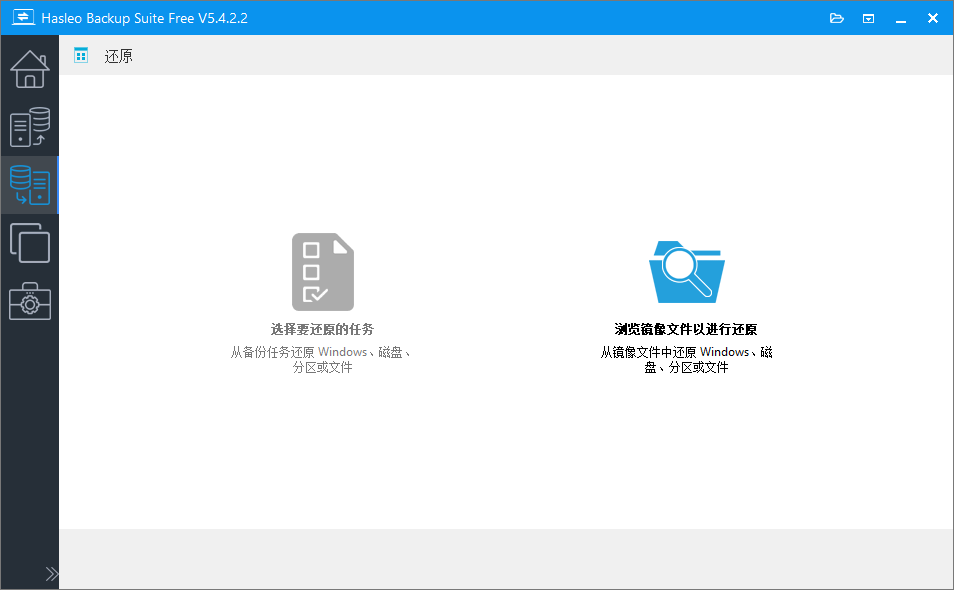Click the gray task checklist icon
Image resolution: width=954 pixels, height=590 pixels.
[322, 272]
